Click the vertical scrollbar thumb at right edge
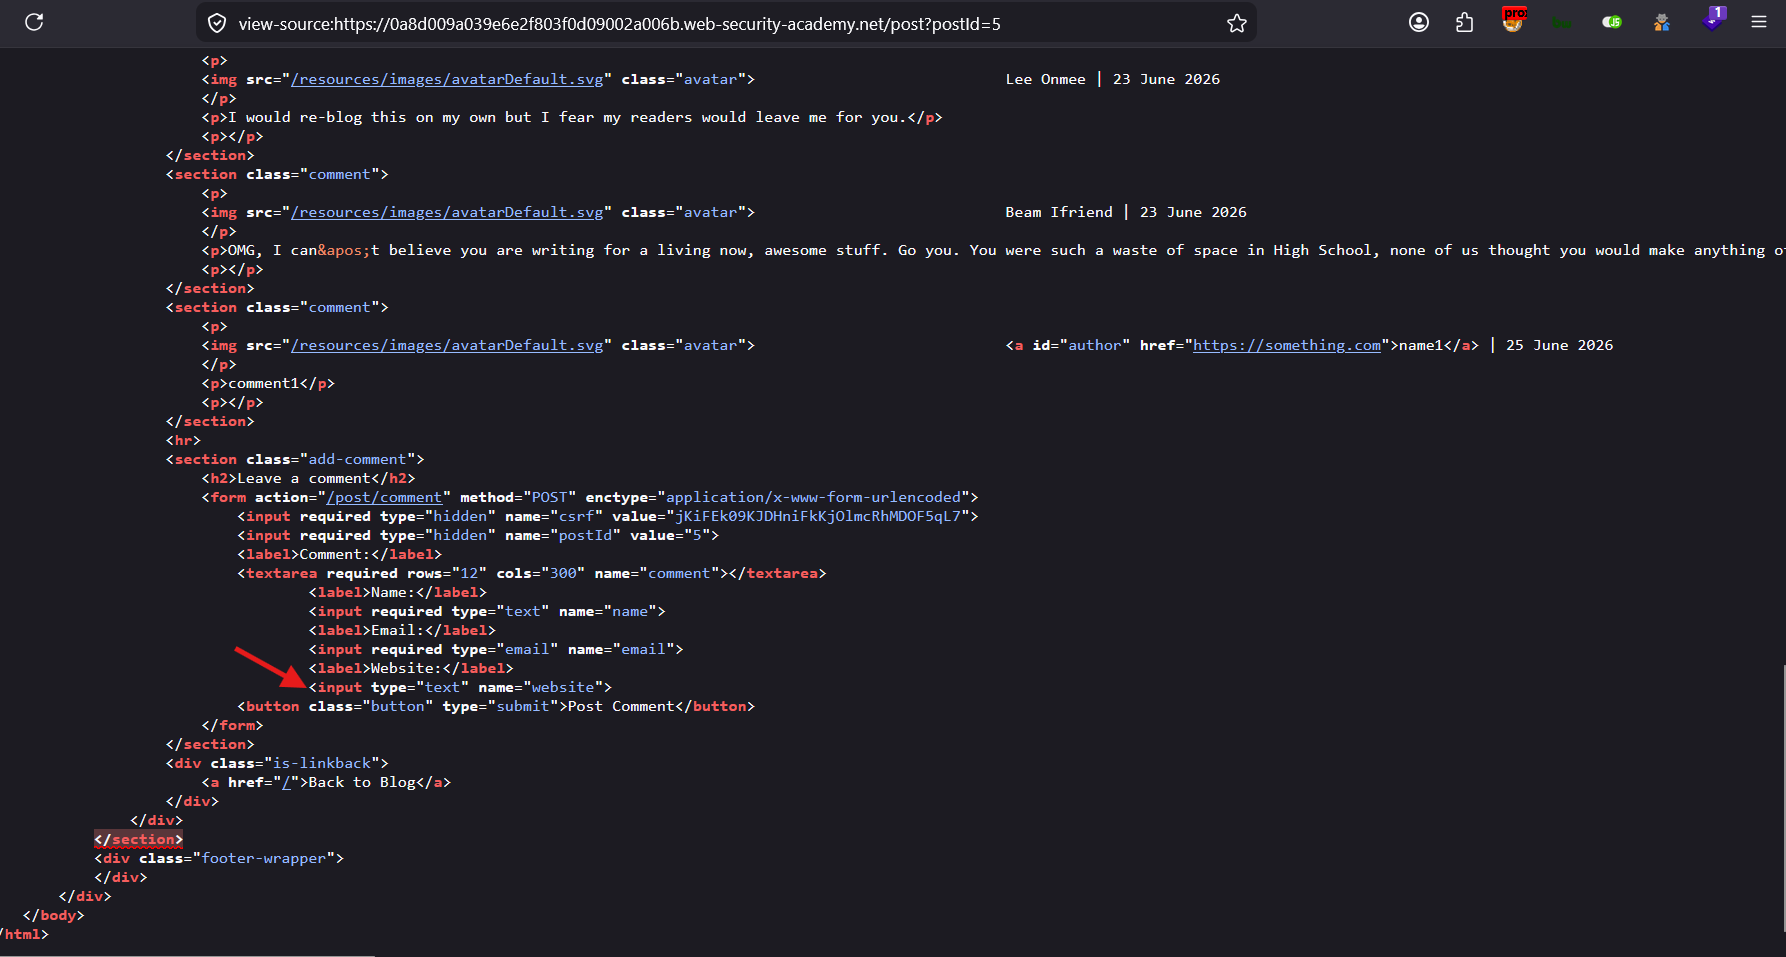The height and width of the screenshot is (957, 1786). 1784,797
